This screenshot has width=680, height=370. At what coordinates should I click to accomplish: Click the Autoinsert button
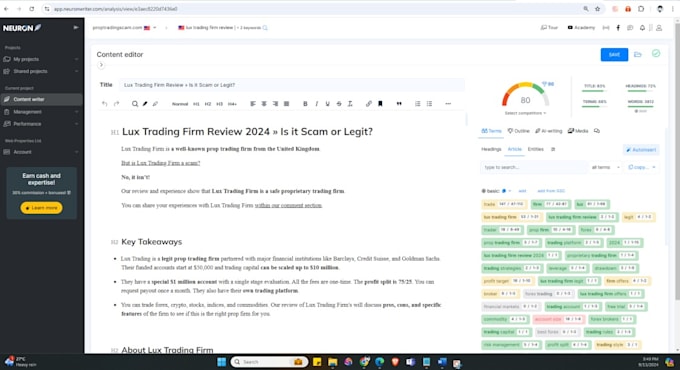pyautogui.click(x=641, y=150)
